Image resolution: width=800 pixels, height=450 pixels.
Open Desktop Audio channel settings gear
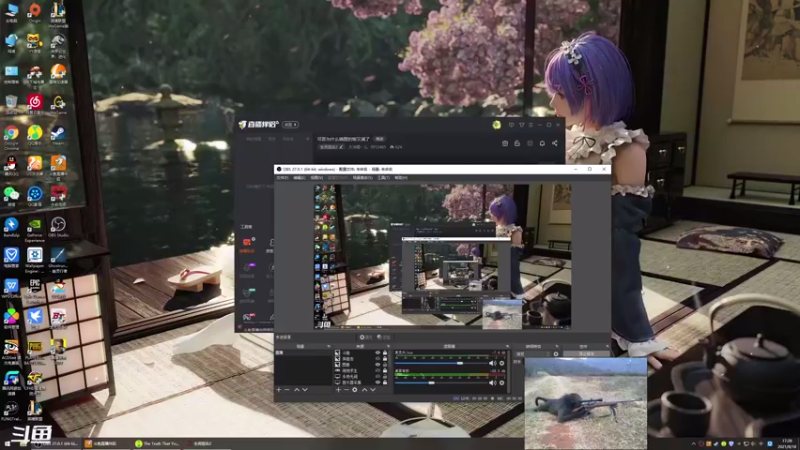(502, 383)
